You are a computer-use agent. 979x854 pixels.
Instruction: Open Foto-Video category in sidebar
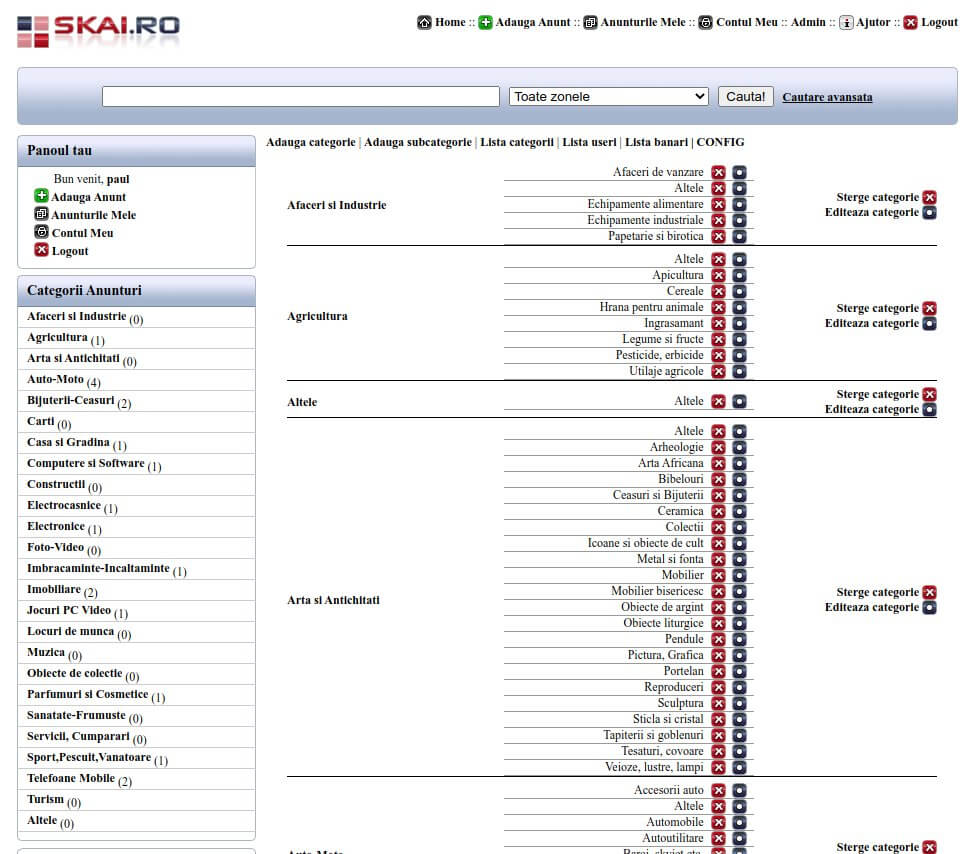[x=55, y=547]
